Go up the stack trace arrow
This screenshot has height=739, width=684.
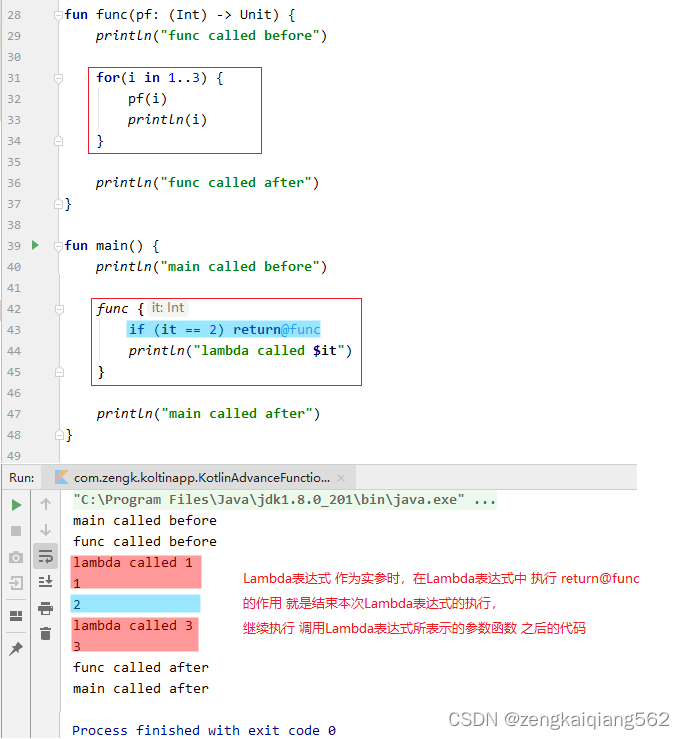click(x=46, y=504)
